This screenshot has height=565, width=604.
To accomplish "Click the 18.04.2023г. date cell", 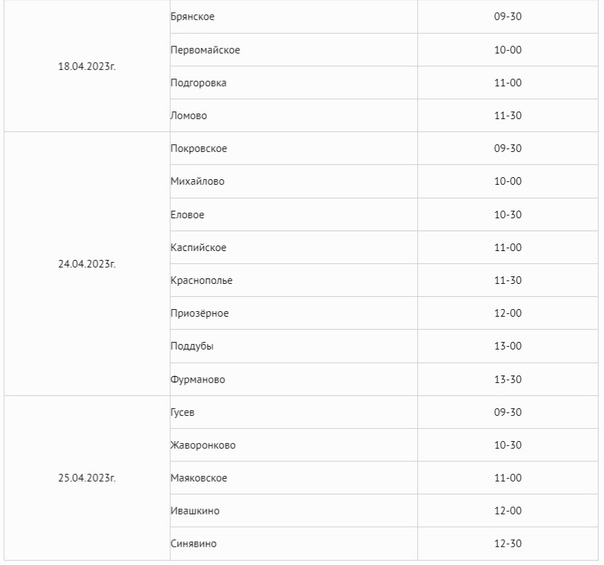I will pos(87,66).
